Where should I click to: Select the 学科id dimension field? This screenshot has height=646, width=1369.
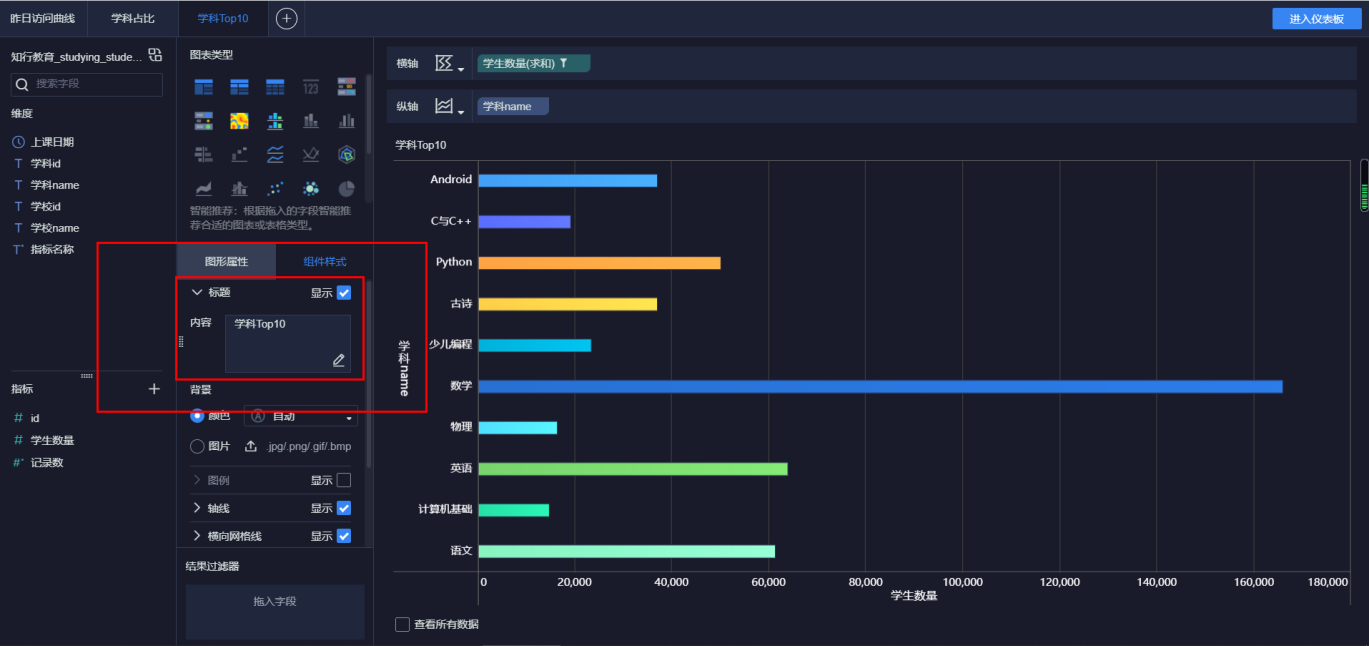coord(46,163)
